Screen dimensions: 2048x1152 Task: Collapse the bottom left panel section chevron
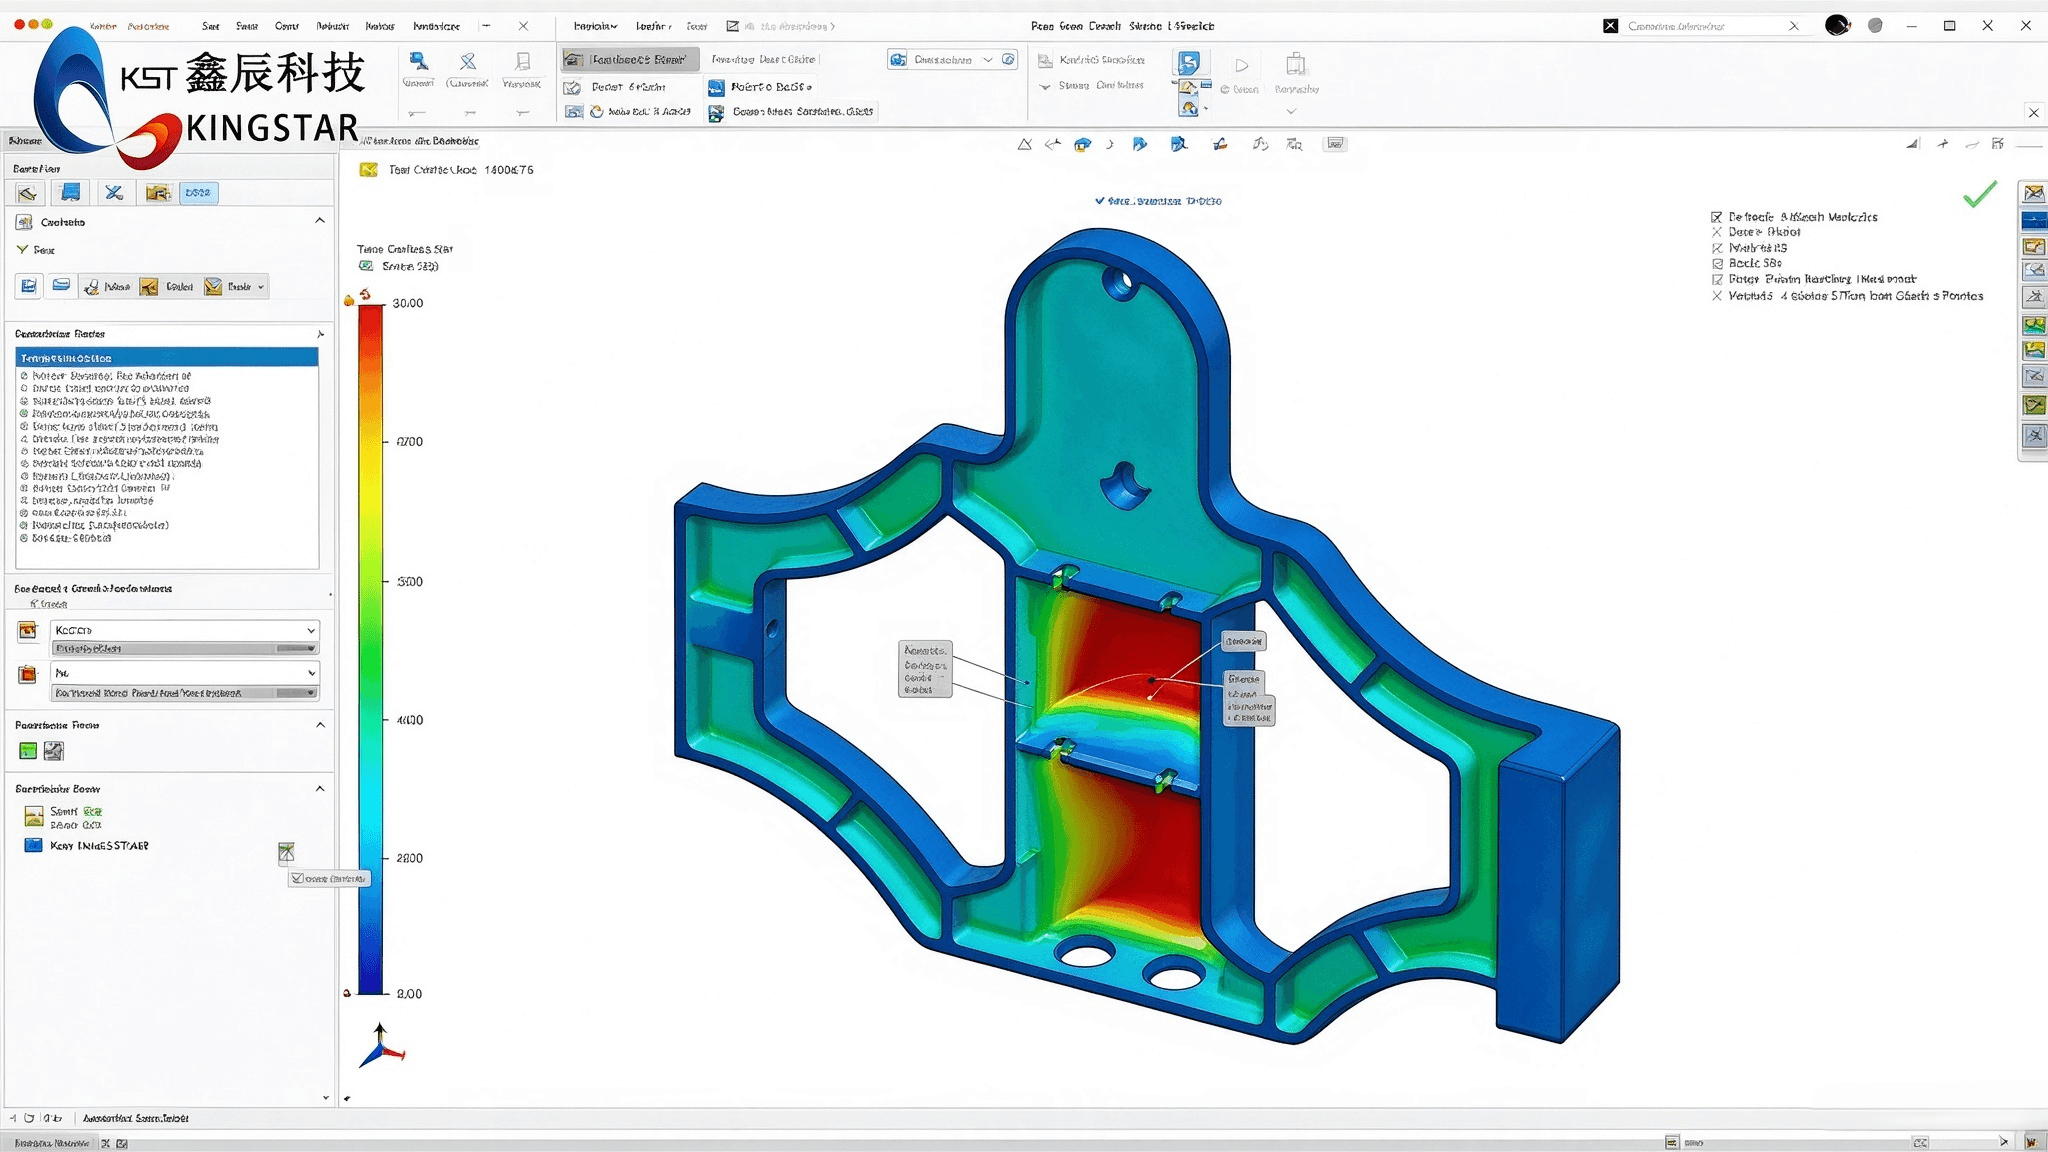[x=320, y=789]
